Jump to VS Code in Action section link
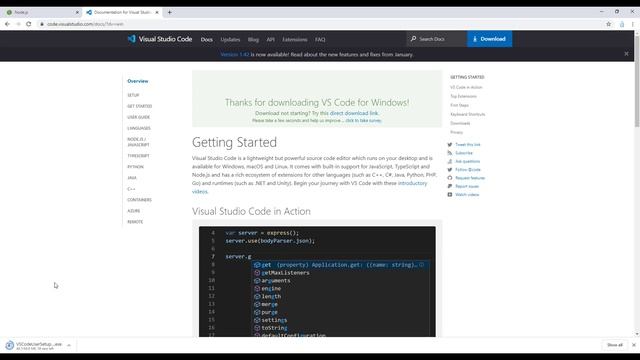640x360 pixels. point(466,87)
